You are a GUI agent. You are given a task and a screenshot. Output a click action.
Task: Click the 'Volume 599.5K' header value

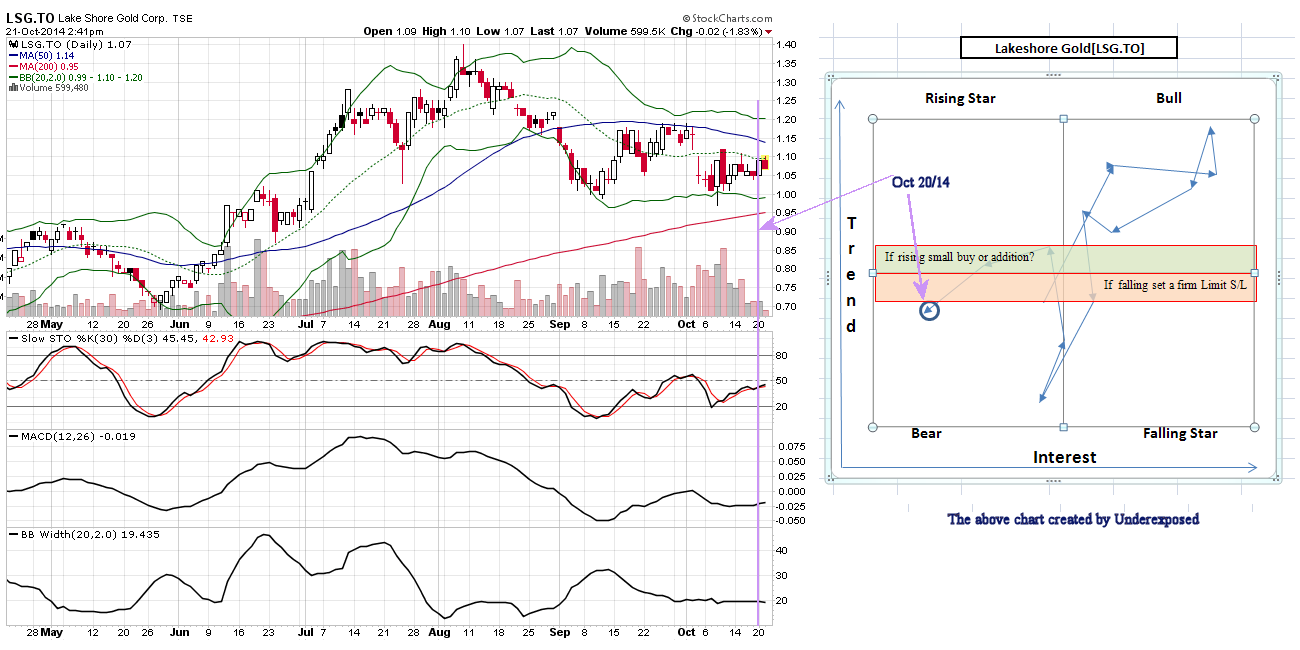pos(626,31)
